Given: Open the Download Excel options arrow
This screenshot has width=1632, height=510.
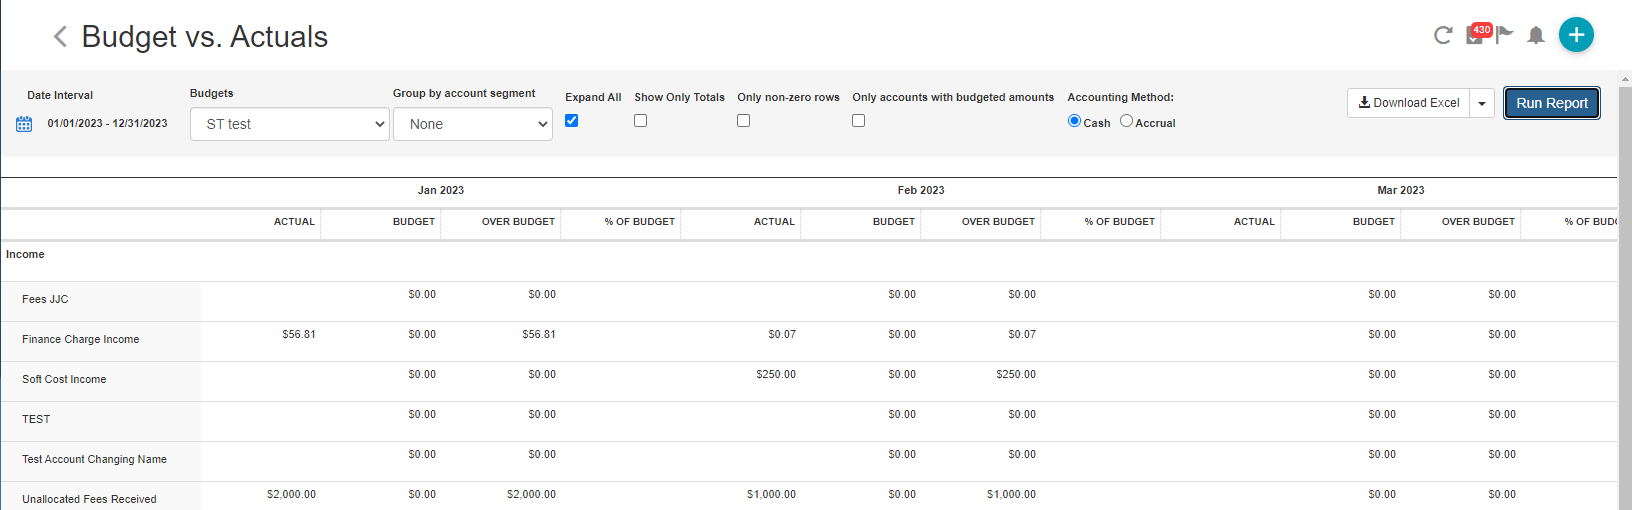Looking at the screenshot, I should click(1482, 103).
